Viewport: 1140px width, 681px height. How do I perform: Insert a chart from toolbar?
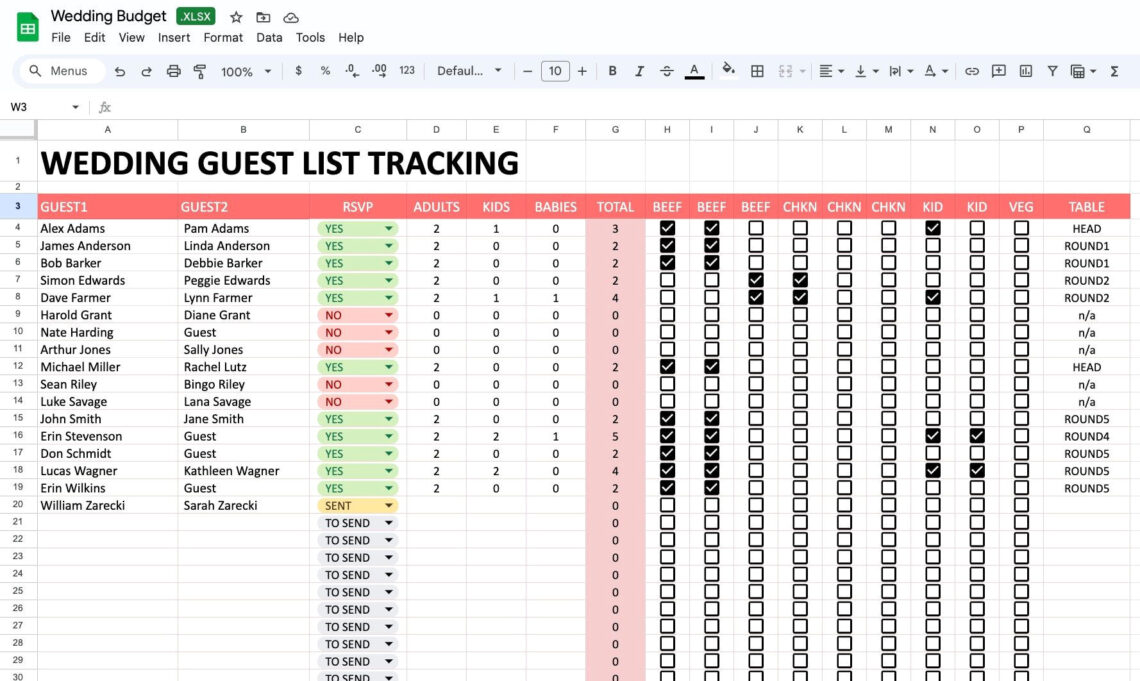click(x=1025, y=71)
